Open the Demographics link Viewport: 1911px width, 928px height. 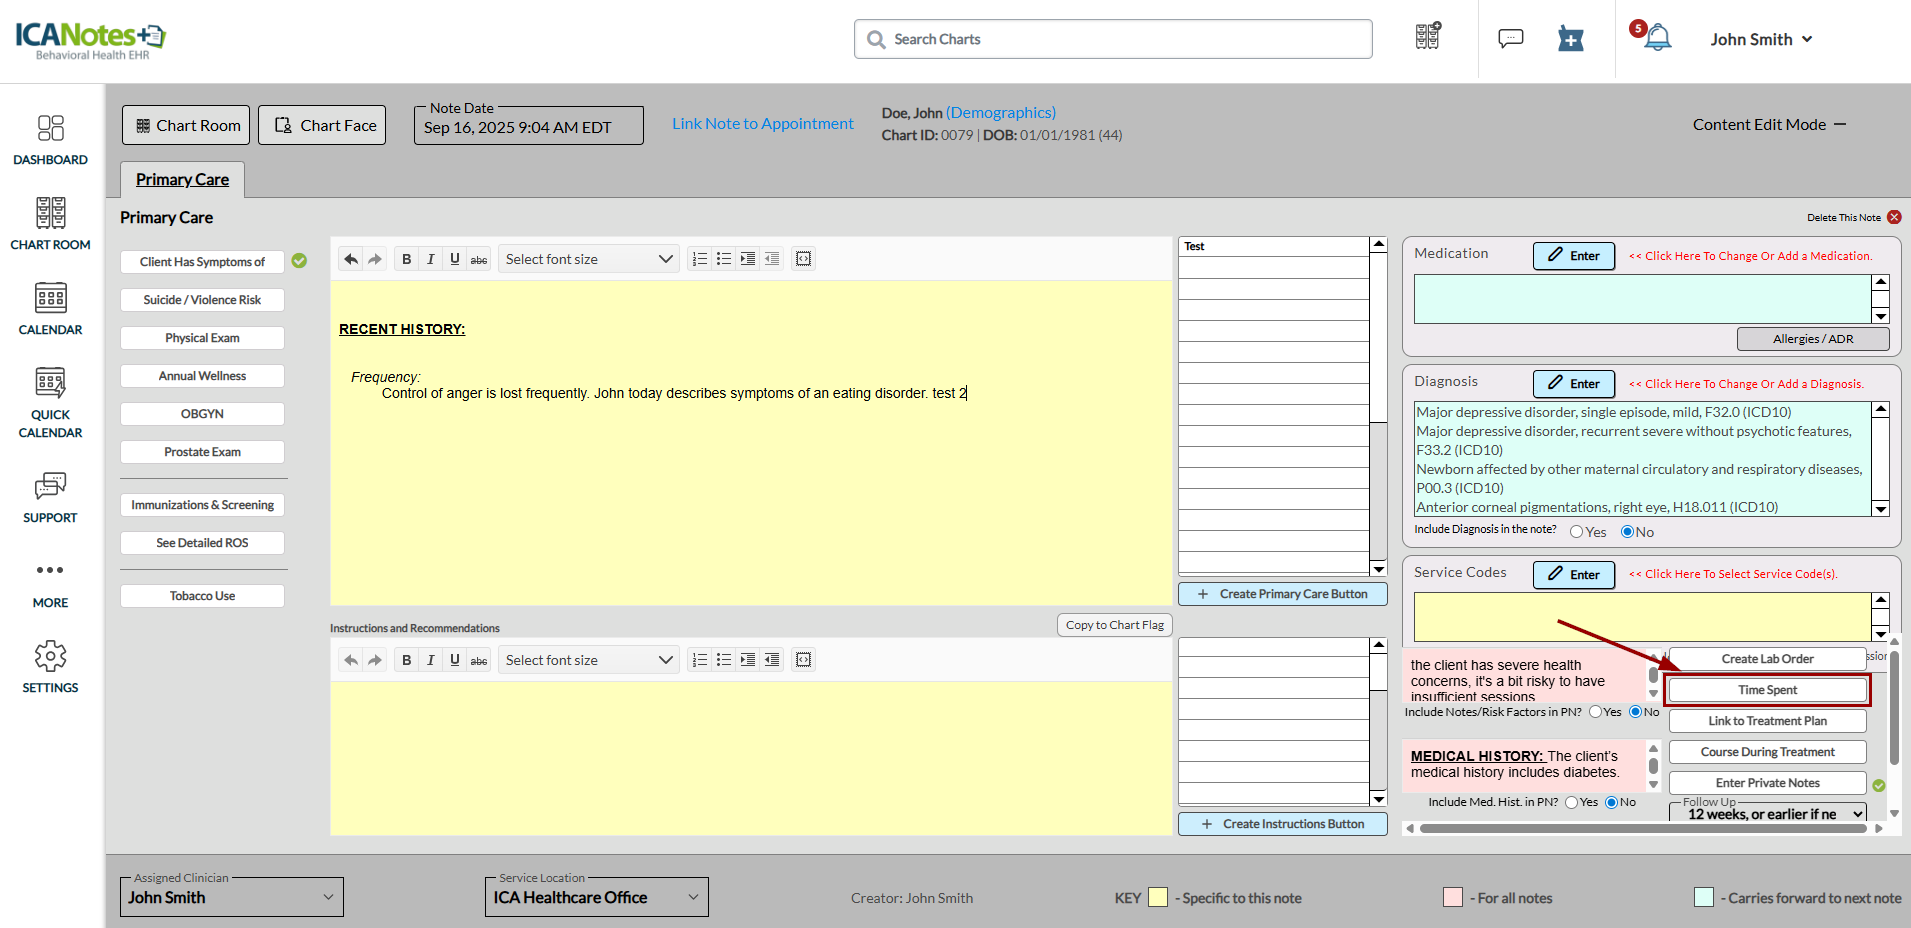click(x=1001, y=113)
